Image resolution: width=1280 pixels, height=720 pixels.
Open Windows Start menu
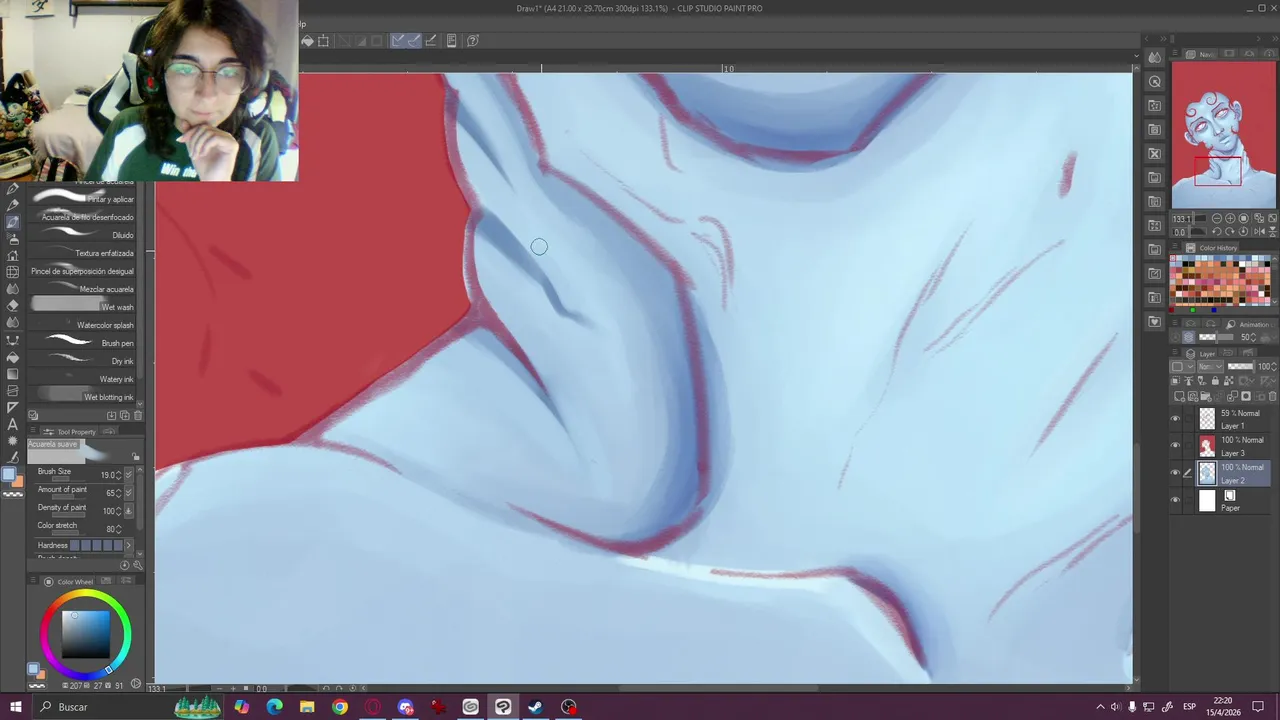tap(15, 707)
